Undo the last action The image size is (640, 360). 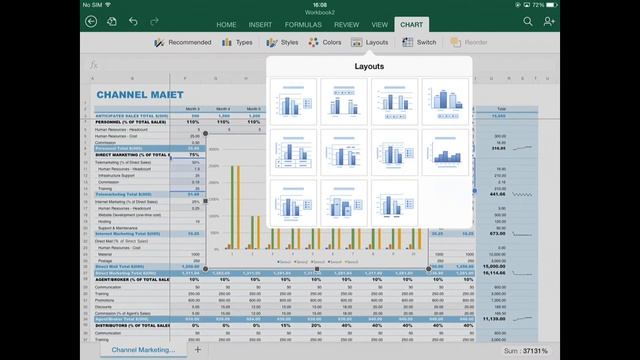tap(133, 21)
